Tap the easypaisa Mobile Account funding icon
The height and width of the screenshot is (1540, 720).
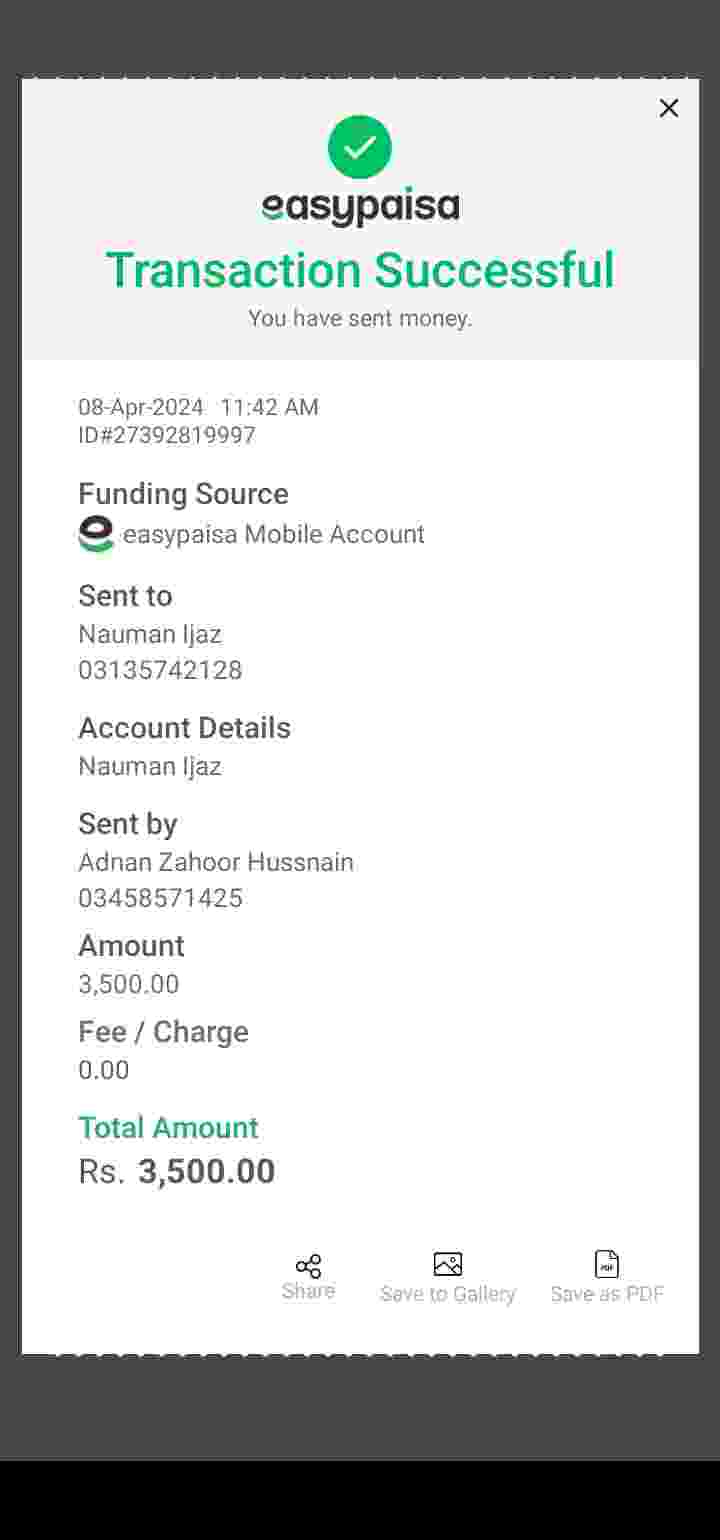pyautogui.click(x=96, y=534)
